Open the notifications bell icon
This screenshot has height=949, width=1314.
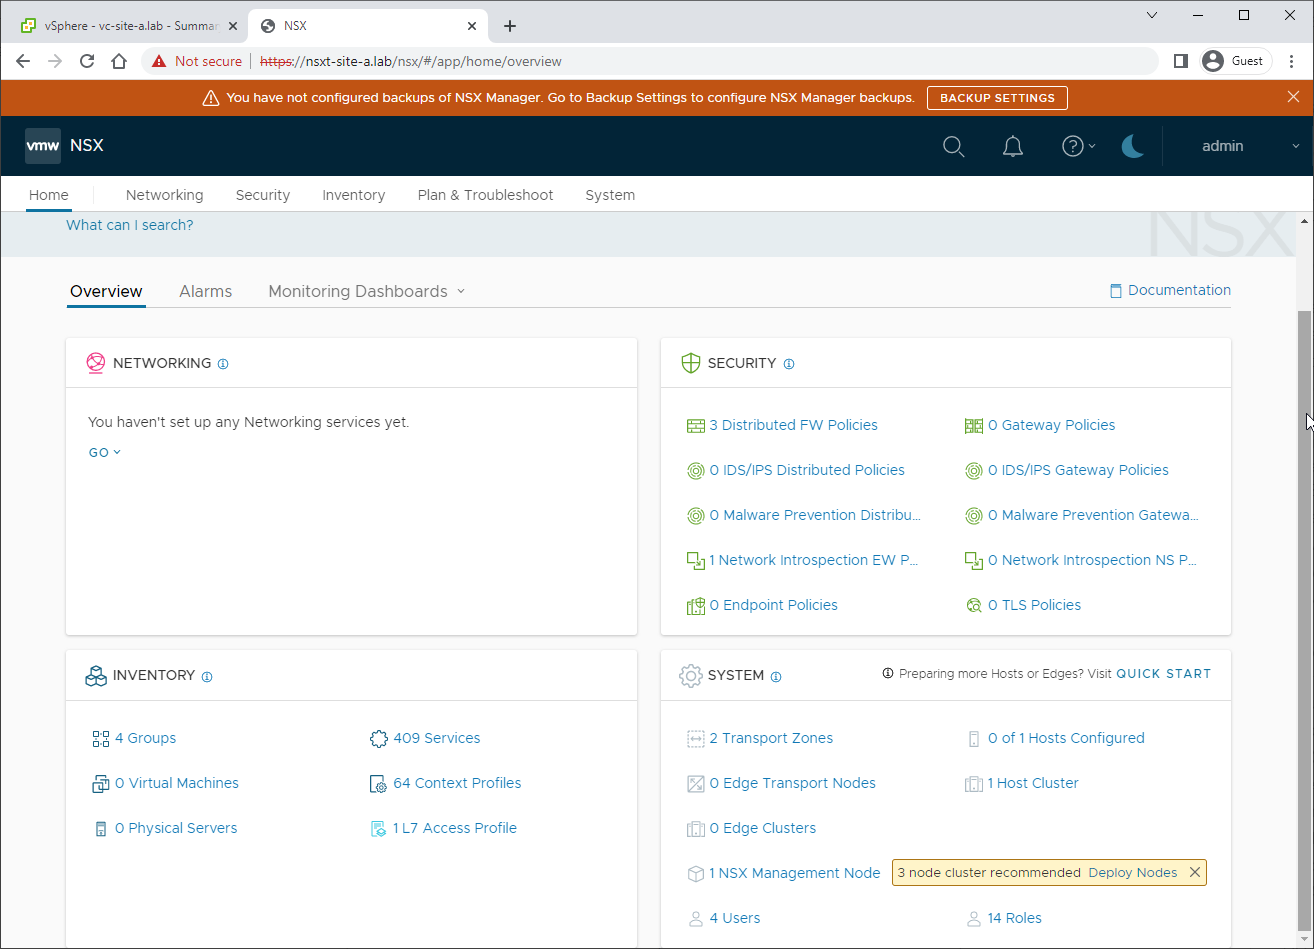pos(1013,147)
